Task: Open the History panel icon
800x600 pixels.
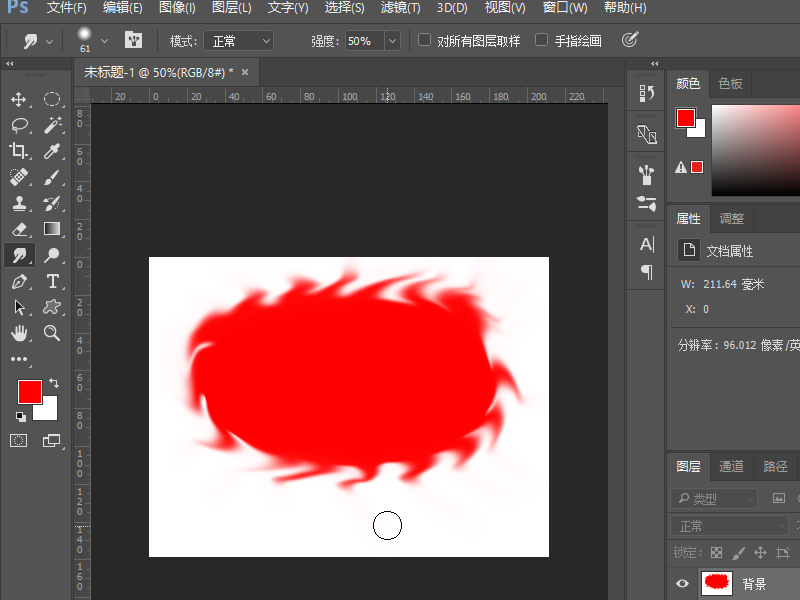Action: tap(646, 93)
